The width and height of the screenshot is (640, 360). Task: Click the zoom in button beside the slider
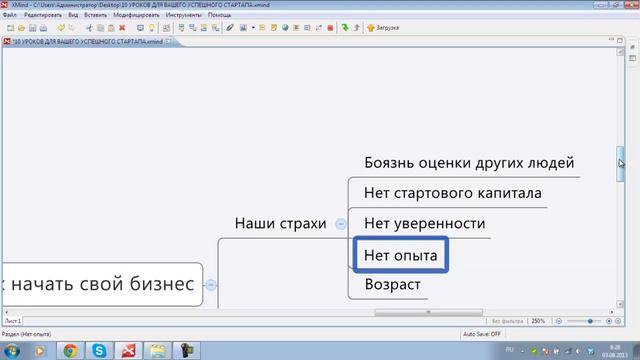(609, 321)
